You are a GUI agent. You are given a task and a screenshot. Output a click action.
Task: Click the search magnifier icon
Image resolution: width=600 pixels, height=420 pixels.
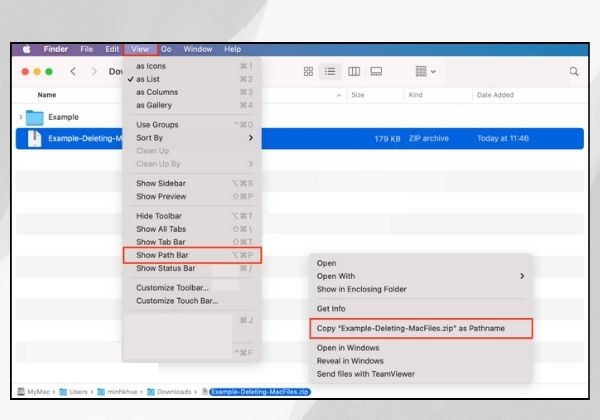coord(574,72)
